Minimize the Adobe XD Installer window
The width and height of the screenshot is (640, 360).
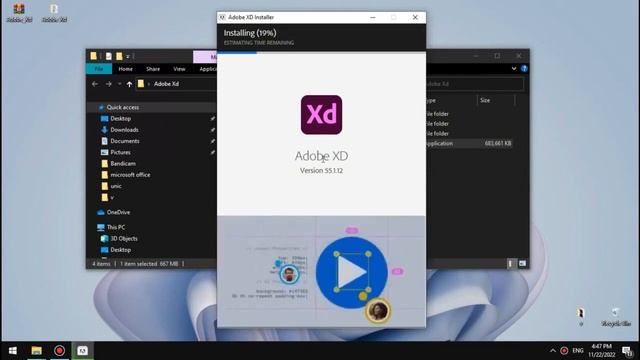pos(373,18)
